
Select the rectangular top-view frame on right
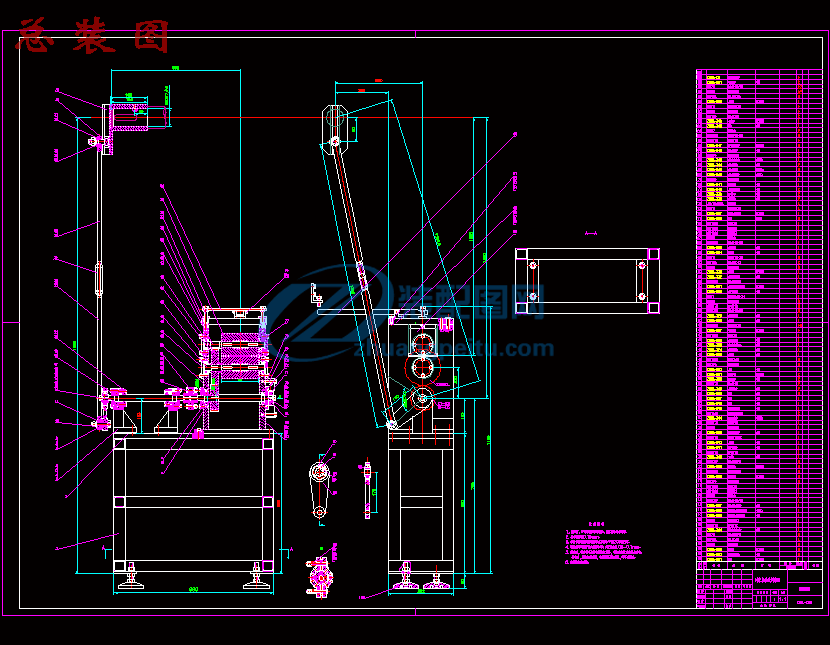[x=587, y=280]
